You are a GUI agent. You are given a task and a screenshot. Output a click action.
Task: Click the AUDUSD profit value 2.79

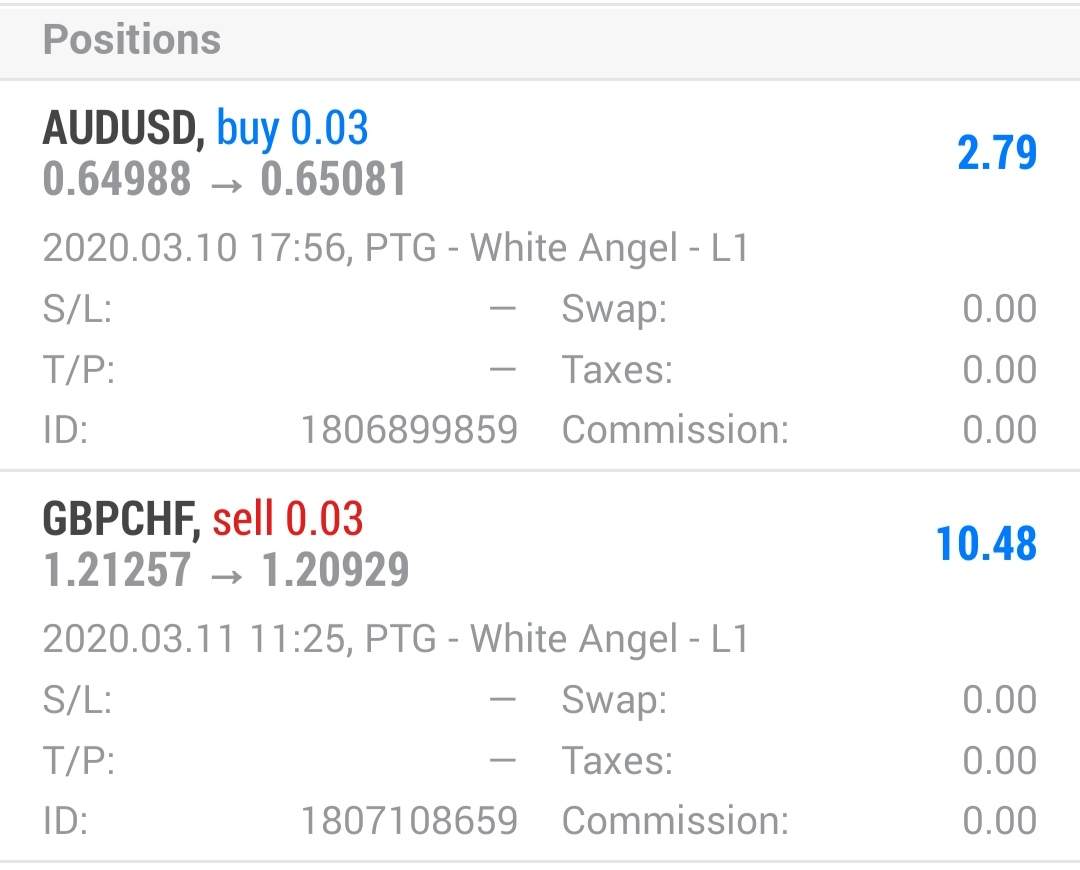tap(997, 154)
